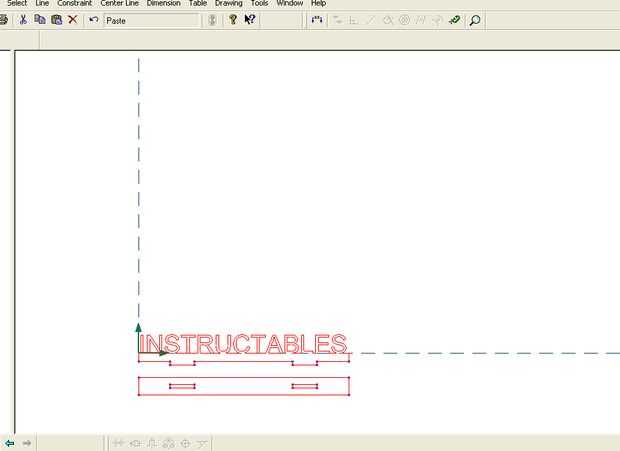The width and height of the screenshot is (620, 451).
Task: Click the printer icon at toolbar left edge
Action: (4, 20)
